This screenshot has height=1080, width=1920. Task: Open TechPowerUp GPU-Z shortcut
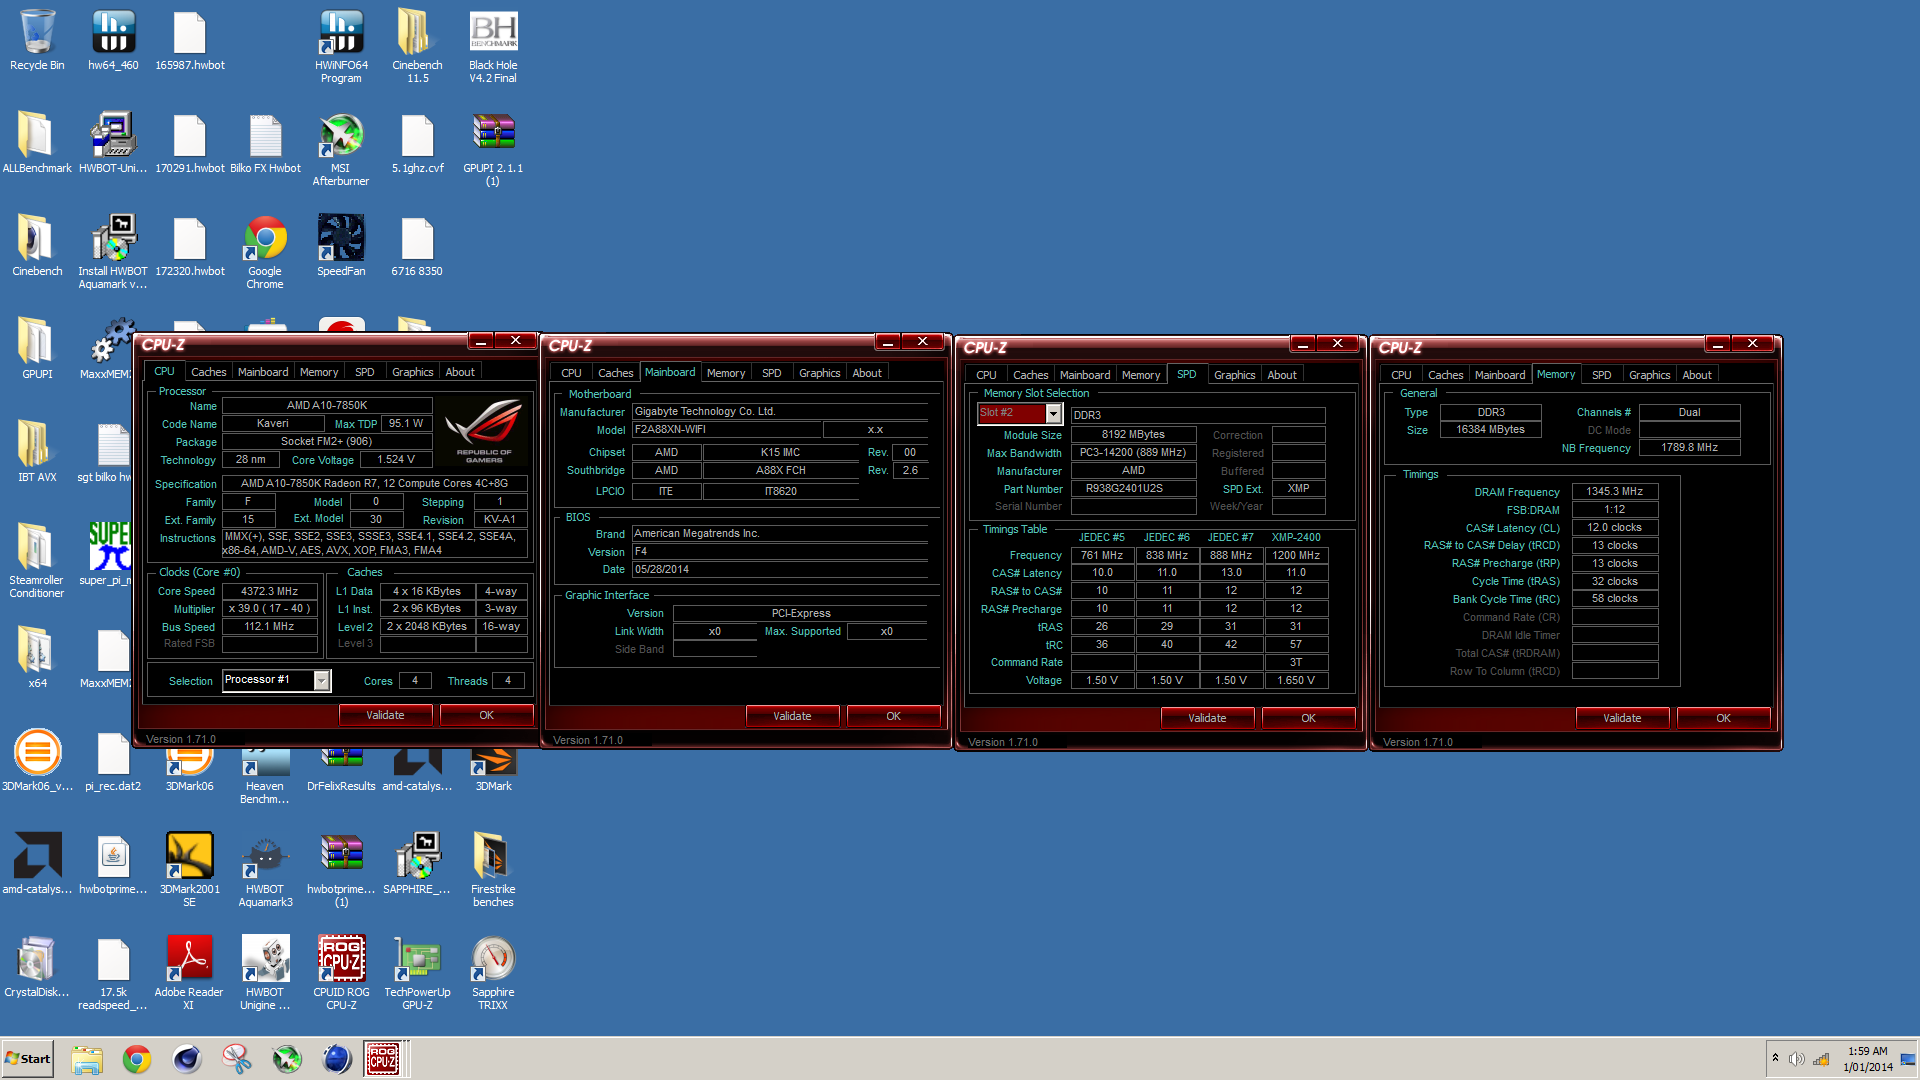point(417,973)
